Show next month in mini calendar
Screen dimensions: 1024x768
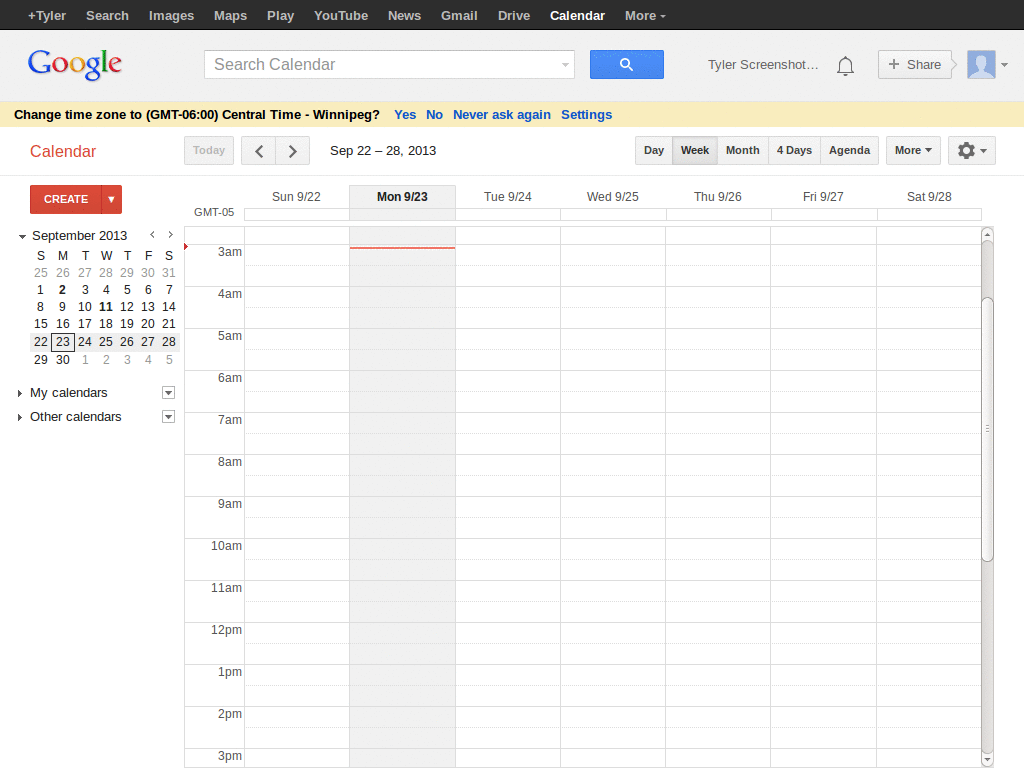point(170,234)
